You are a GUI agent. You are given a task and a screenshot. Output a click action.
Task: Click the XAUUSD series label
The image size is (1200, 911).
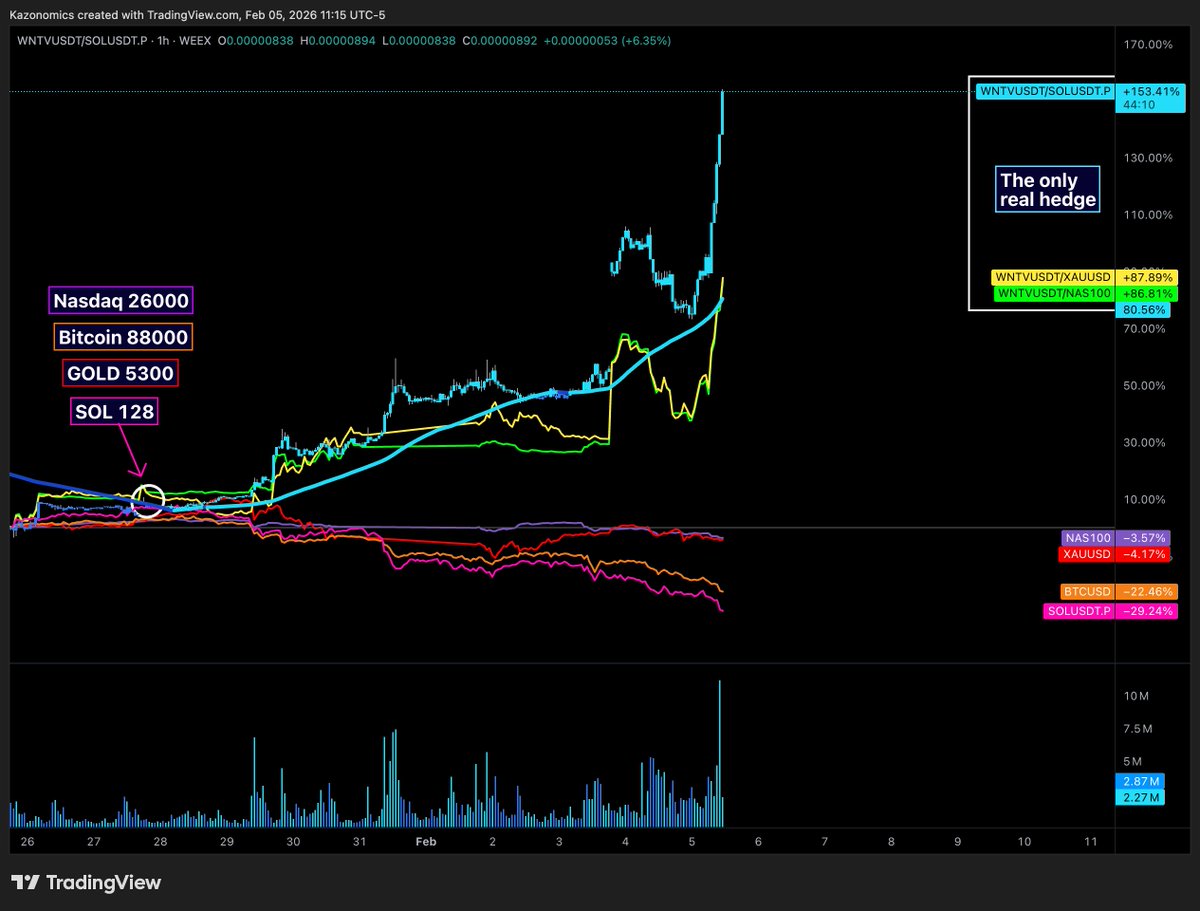click(1086, 554)
